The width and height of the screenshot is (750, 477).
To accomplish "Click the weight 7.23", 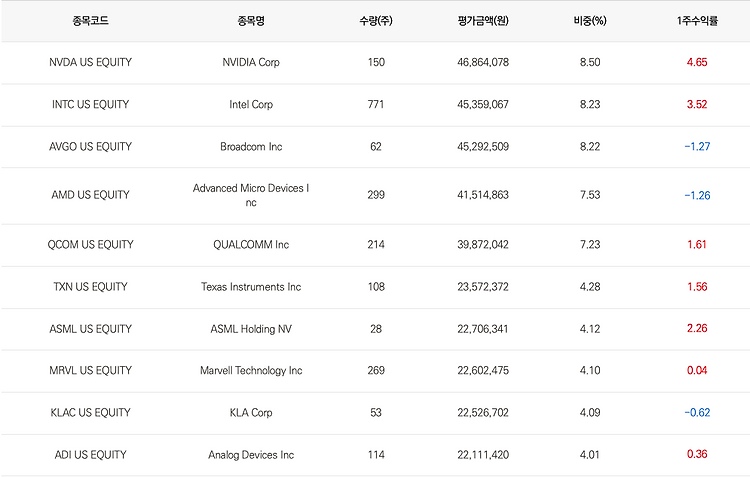I will 590,244.
